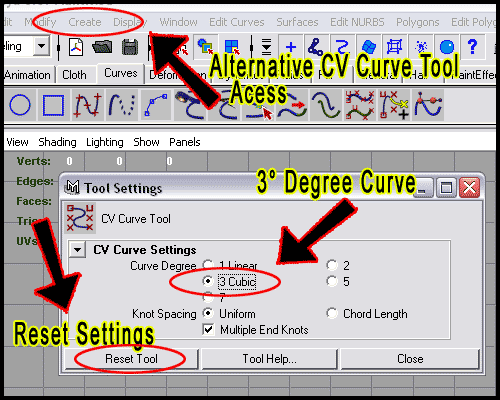Collapse the CV Curve Settings section

tap(77, 249)
